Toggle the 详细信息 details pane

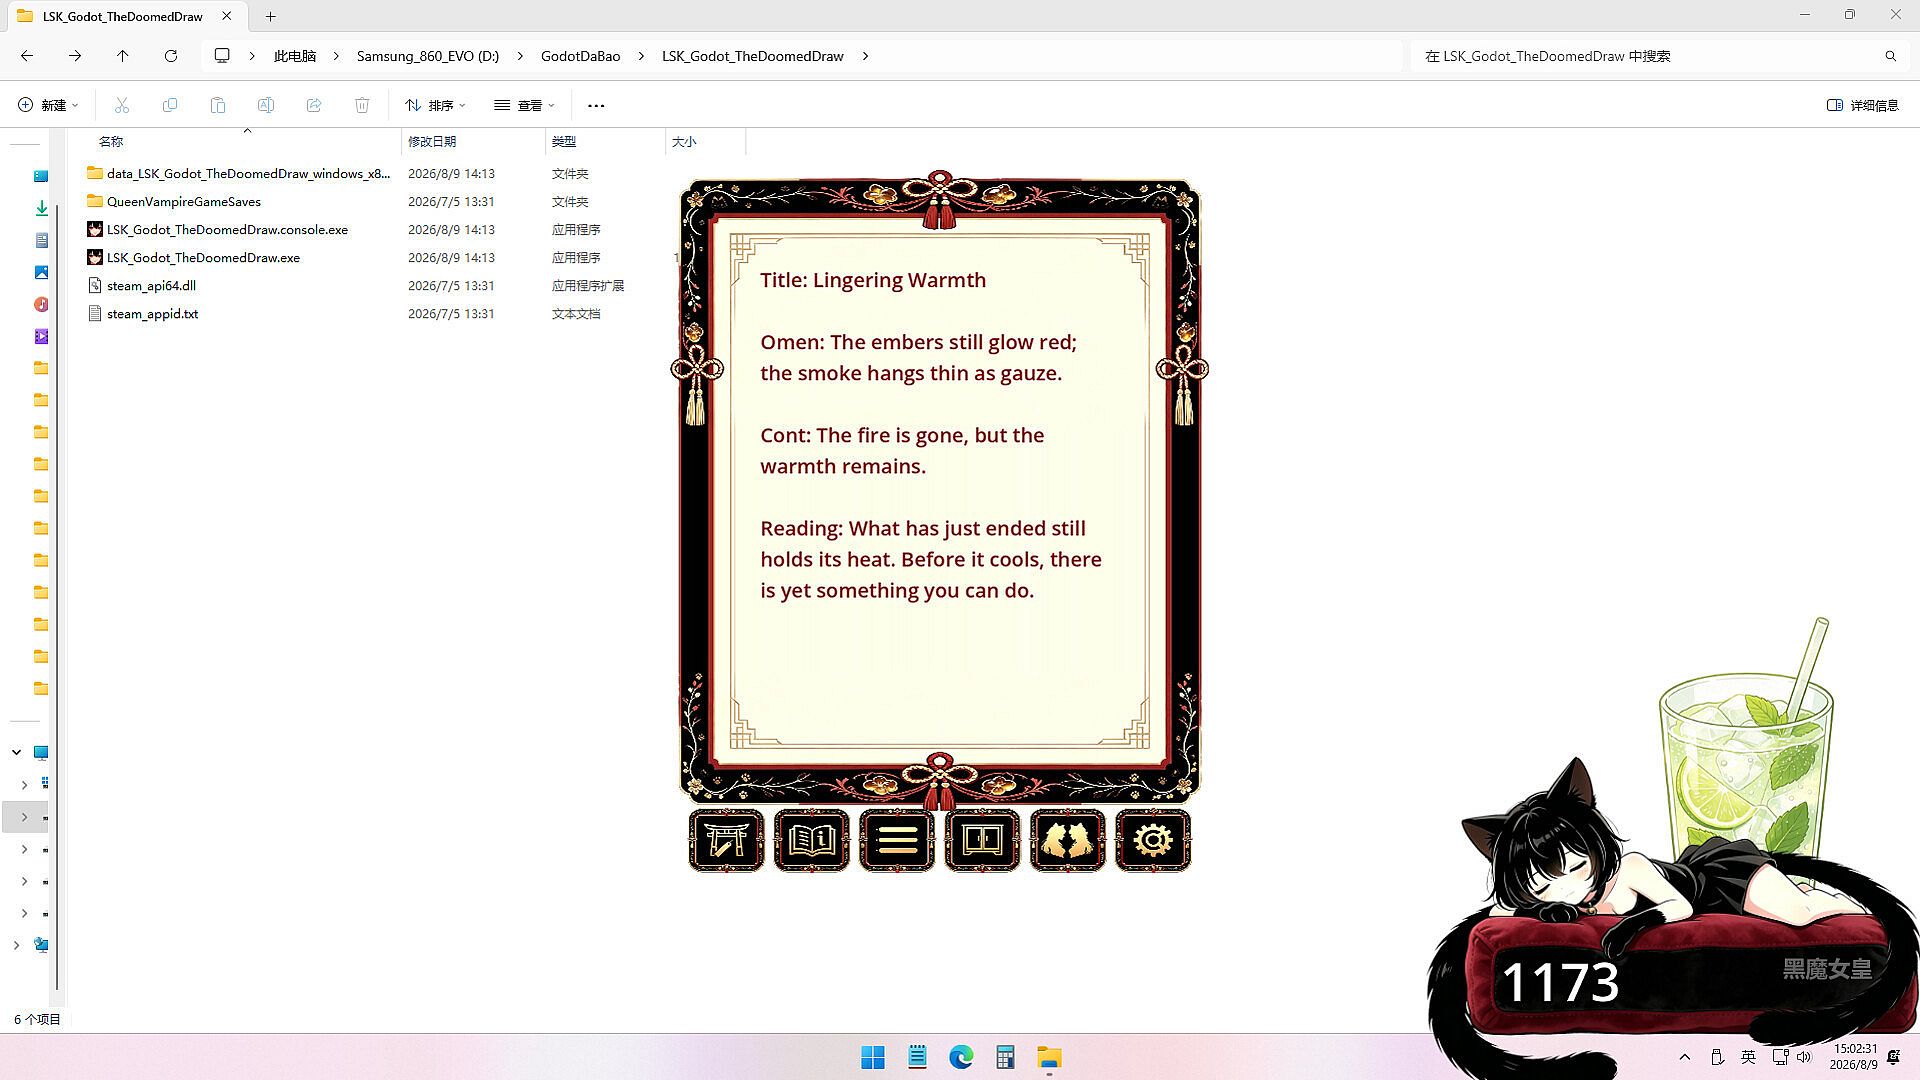tap(1862, 105)
